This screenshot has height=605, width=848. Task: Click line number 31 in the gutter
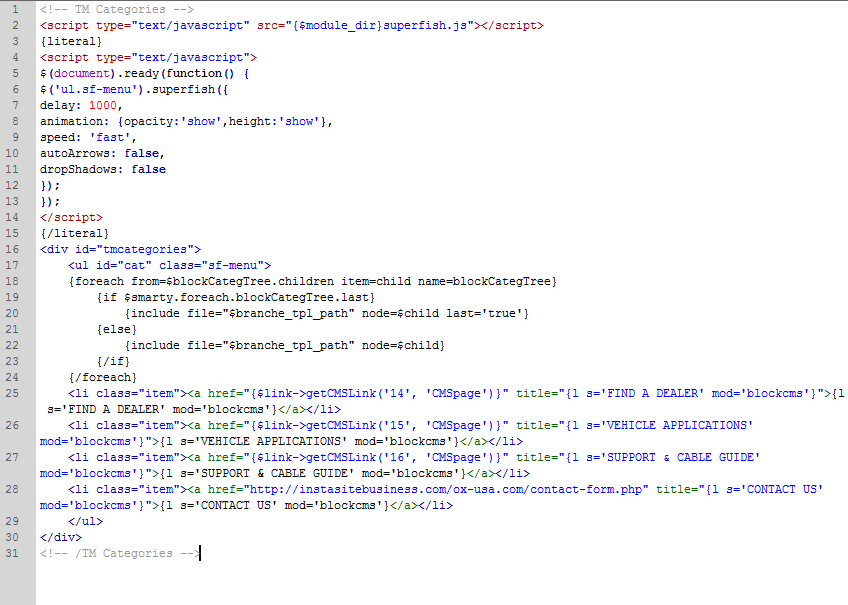coord(12,553)
